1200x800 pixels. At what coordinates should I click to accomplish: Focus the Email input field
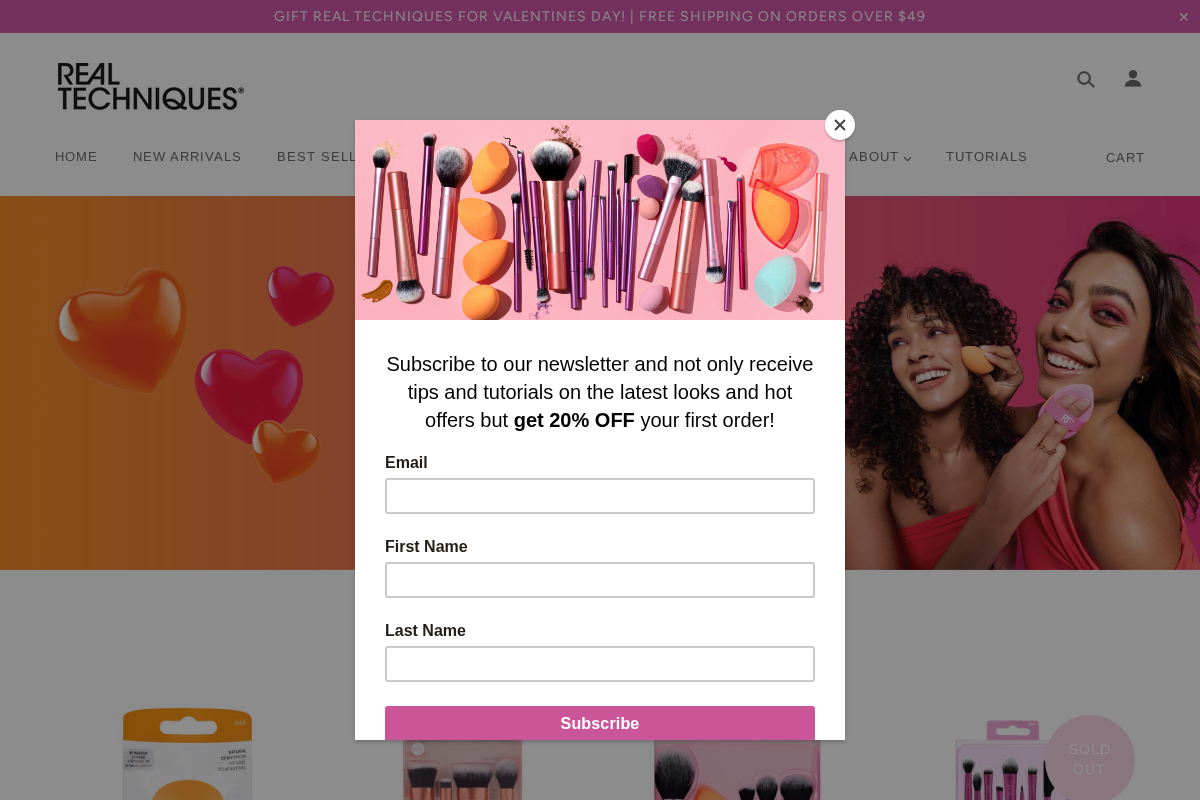pyautogui.click(x=600, y=496)
